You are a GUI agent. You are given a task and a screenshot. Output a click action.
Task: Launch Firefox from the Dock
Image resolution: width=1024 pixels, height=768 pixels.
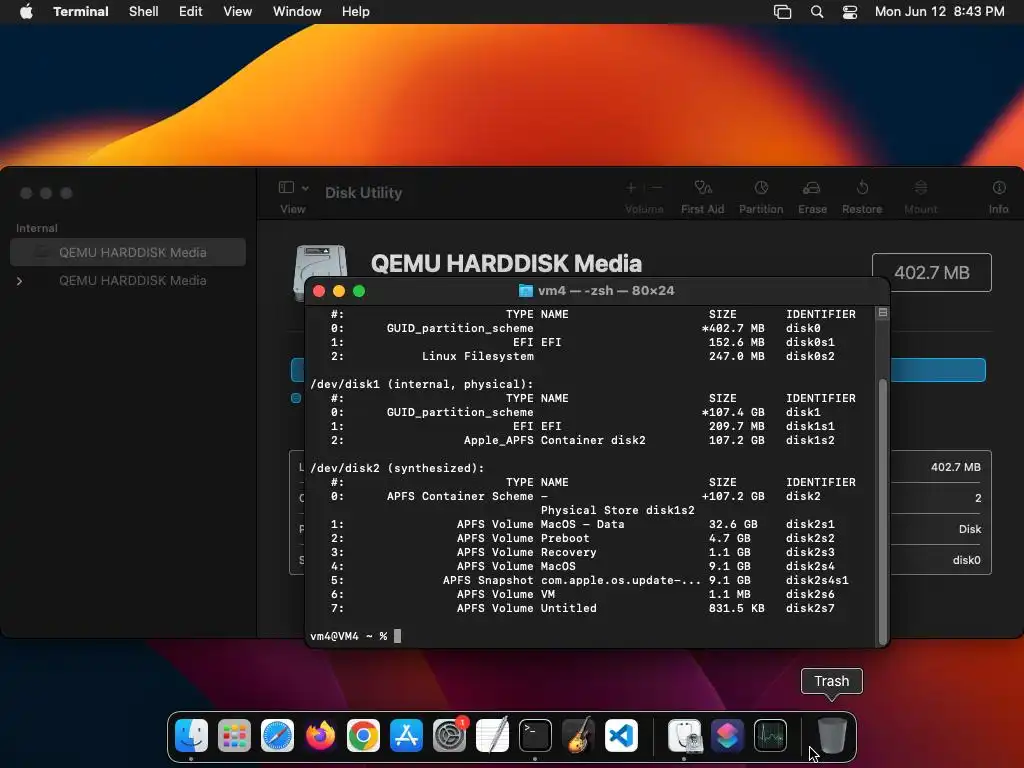tap(320, 735)
